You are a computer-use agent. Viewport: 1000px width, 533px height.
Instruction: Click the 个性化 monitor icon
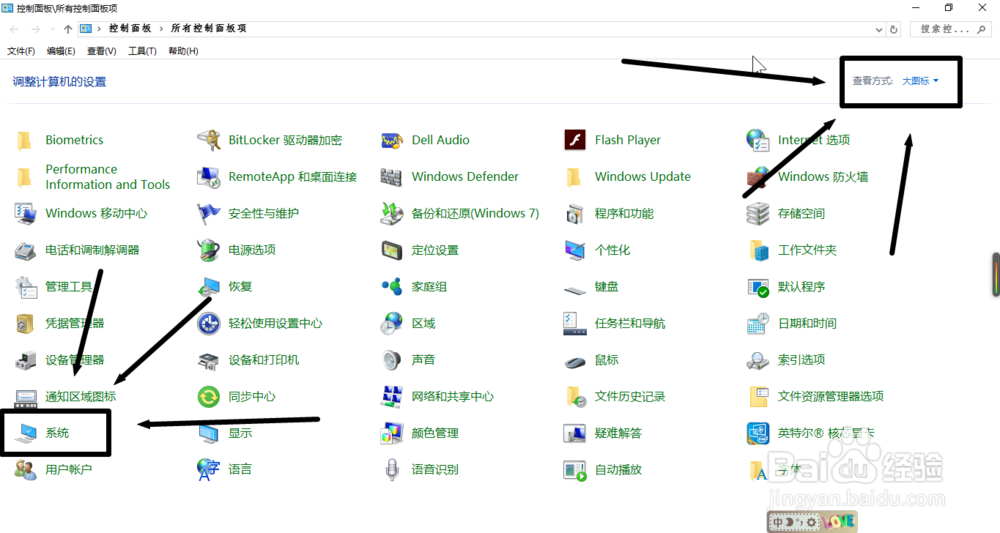(x=575, y=250)
